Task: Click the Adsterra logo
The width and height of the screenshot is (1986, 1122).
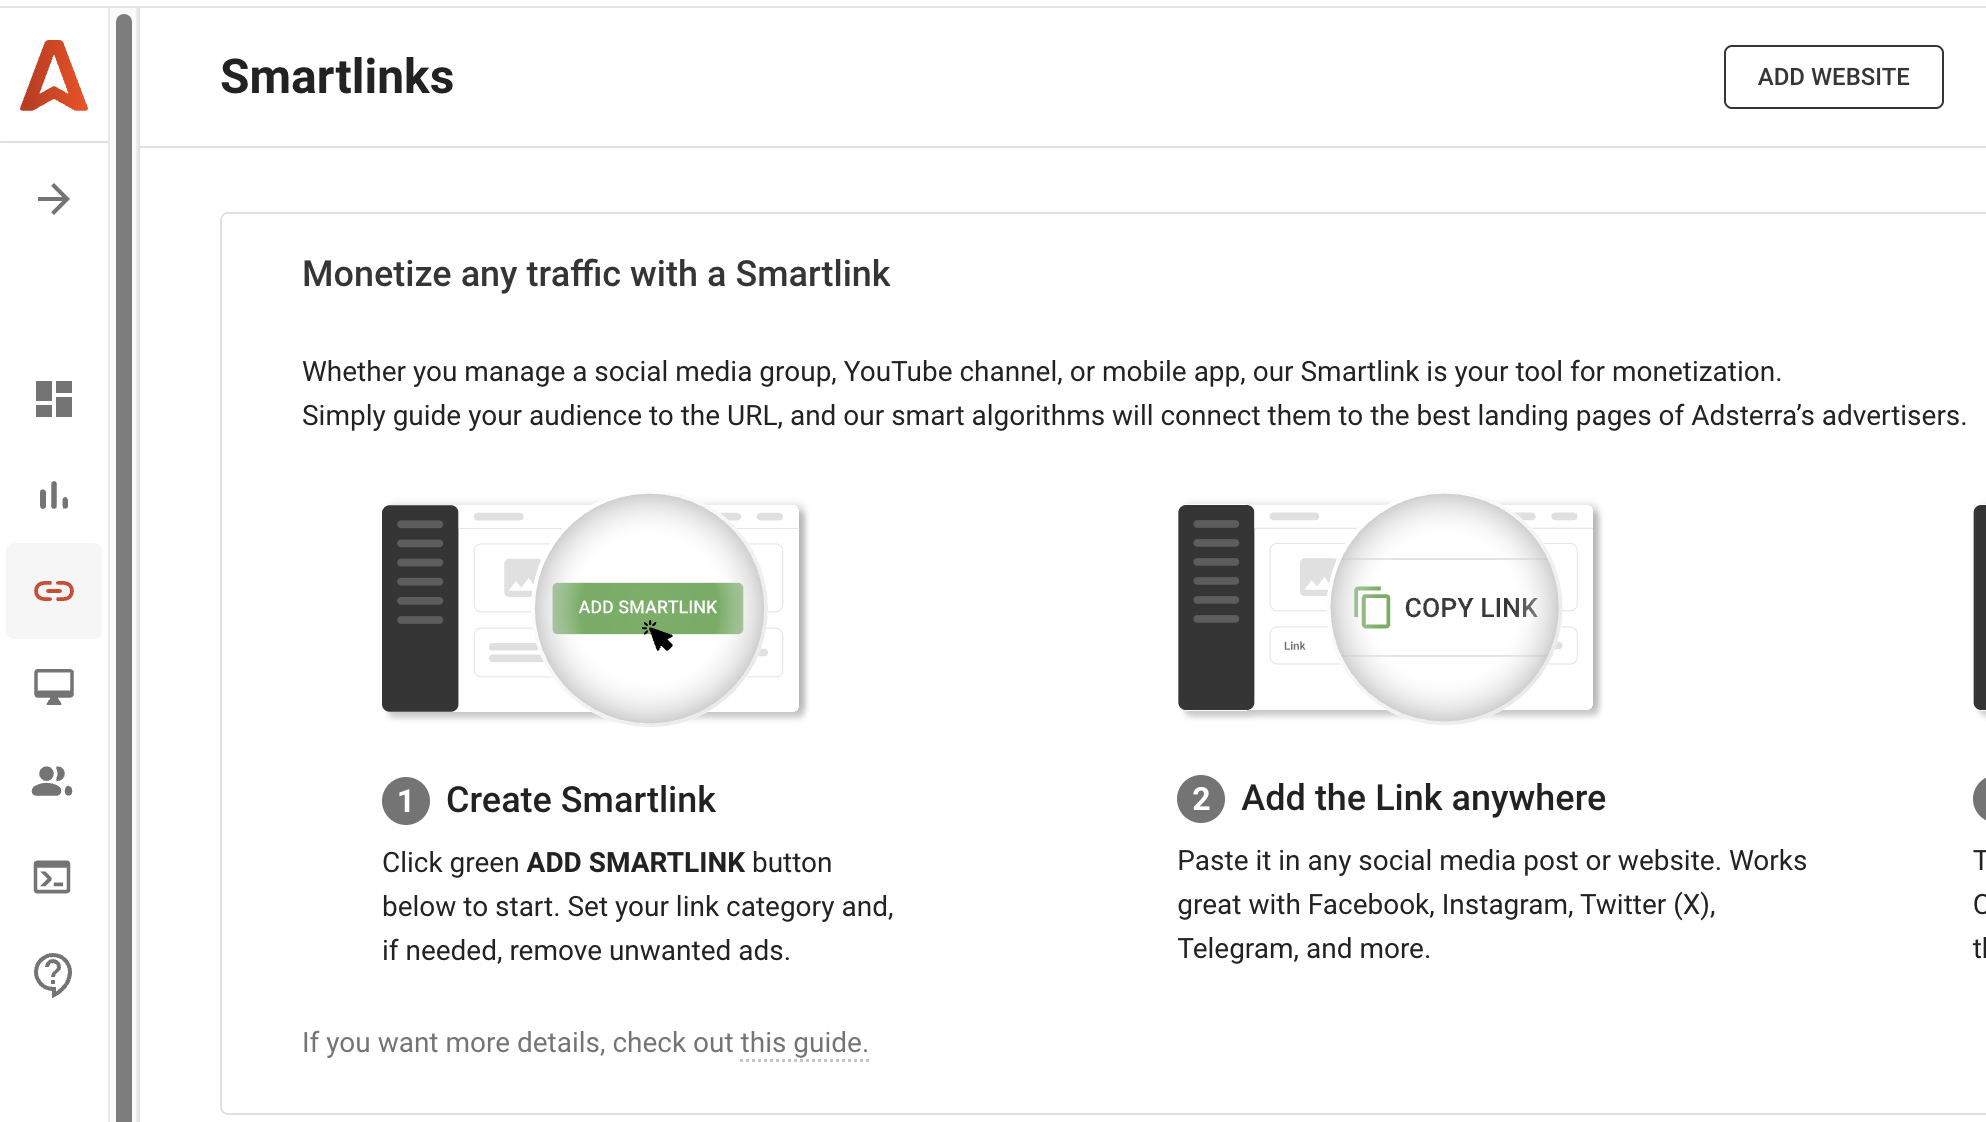Action: coord(54,76)
